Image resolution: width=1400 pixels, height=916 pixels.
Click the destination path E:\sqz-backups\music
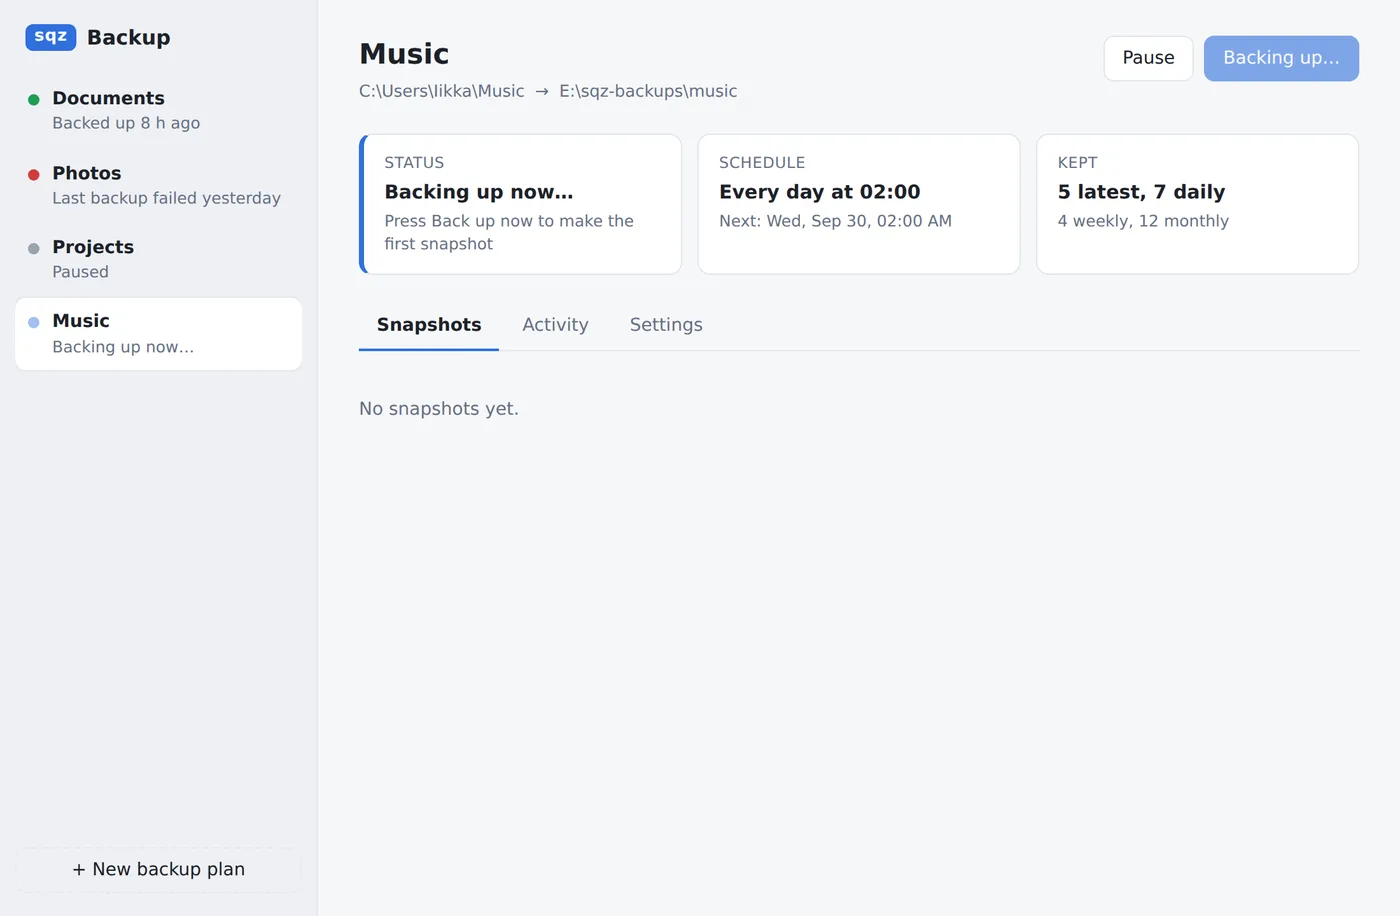[648, 91]
